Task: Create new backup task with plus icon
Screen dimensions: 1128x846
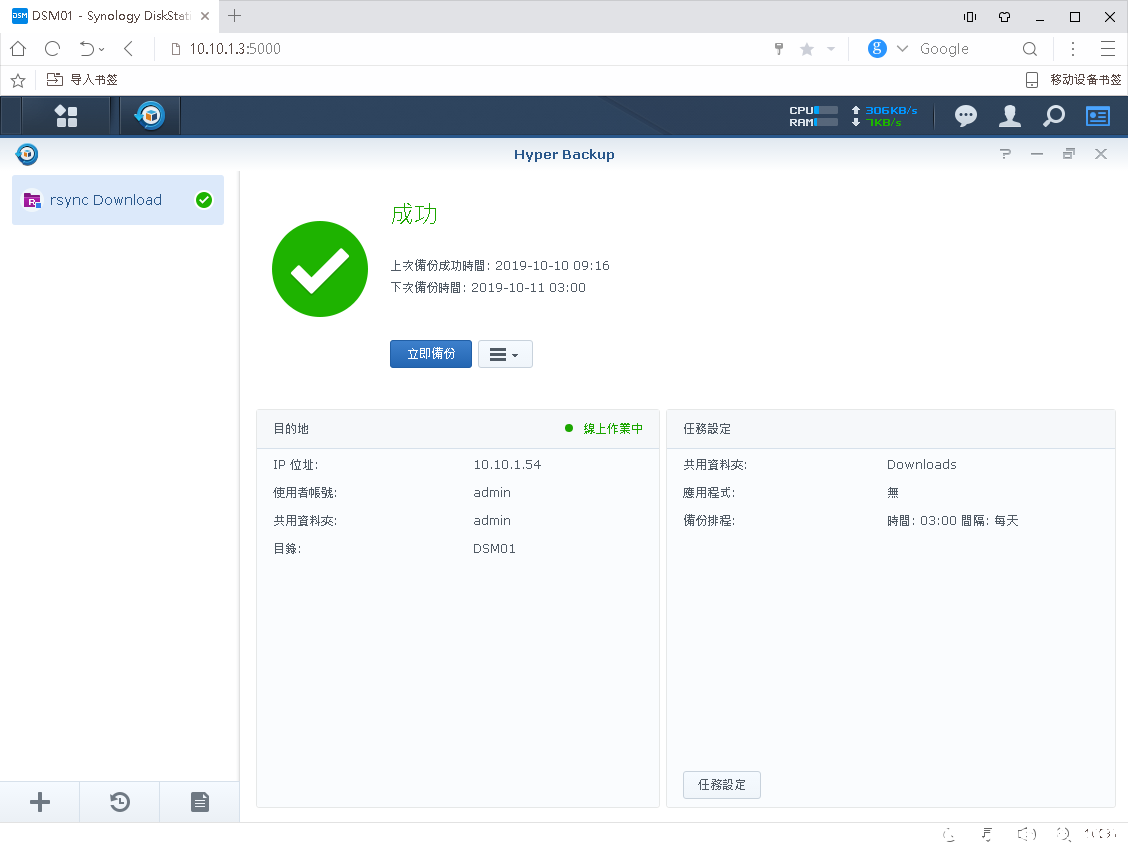Action: click(x=40, y=802)
